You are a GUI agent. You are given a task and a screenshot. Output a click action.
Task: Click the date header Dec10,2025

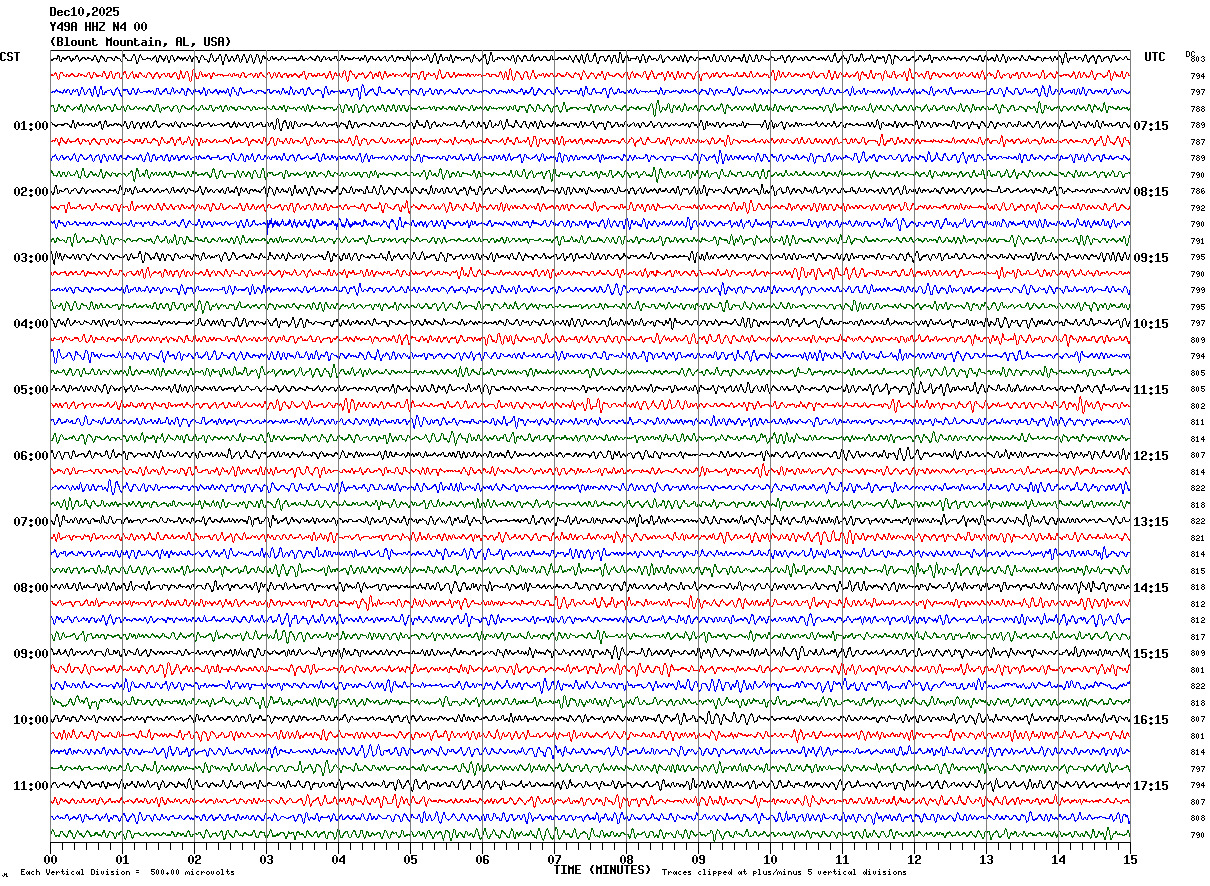click(84, 12)
